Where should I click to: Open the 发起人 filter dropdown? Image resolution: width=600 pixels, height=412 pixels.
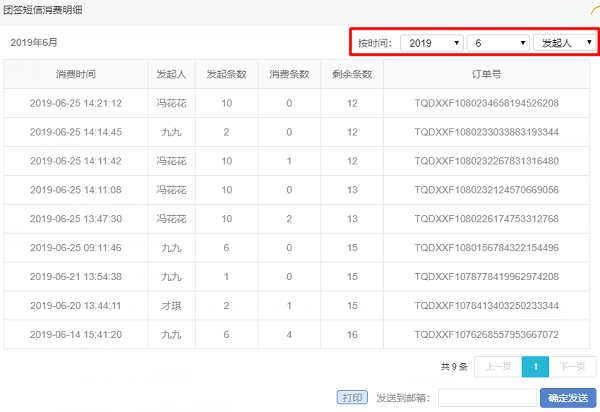pyautogui.click(x=564, y=43)
